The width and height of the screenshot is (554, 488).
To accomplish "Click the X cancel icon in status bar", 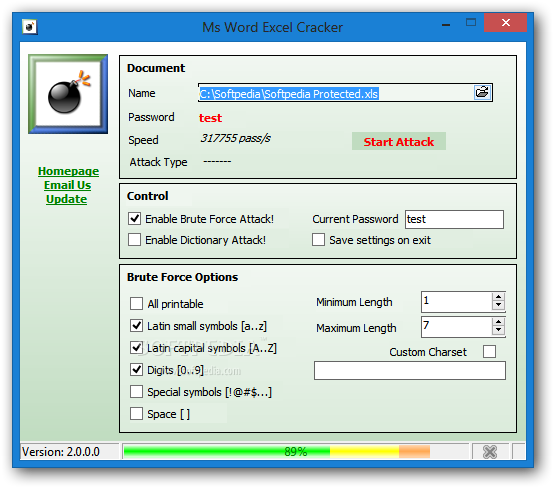I will [x=490, y=452].
